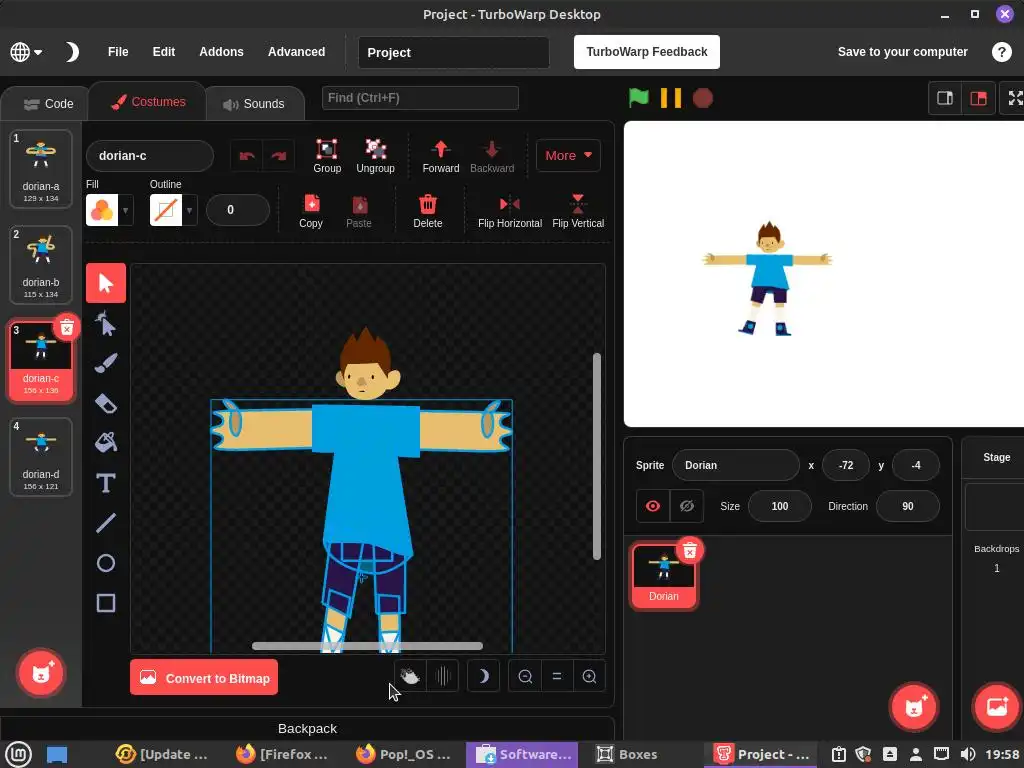Bring selection Forward
This screenshot has height=768, width=1024.
point(441,155)
